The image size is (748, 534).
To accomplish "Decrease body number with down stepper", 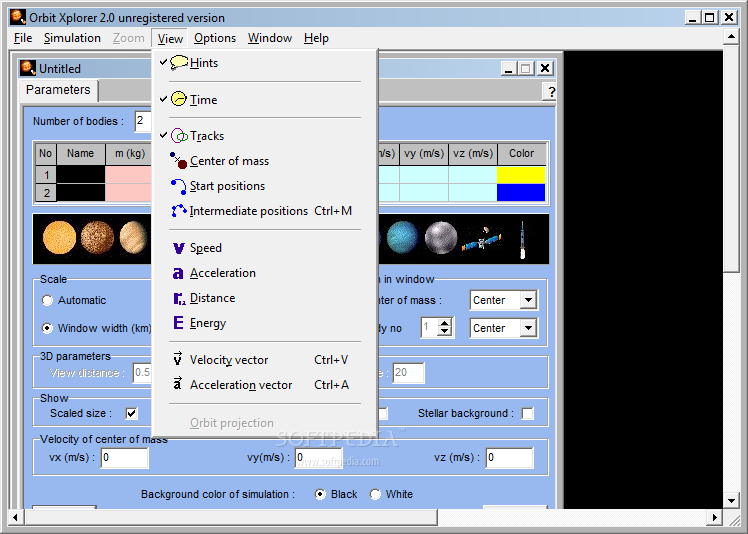I will 445,332.
